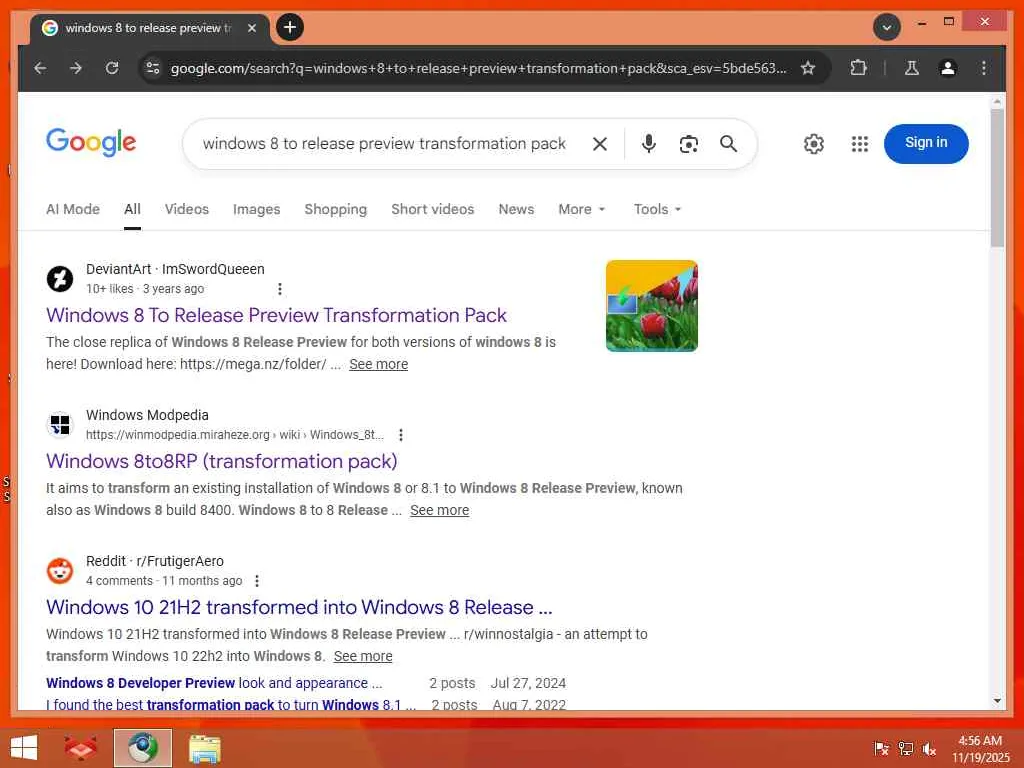This screenshot has height=768, width=1024.
Task: Expand See more on Modpedia result
Action: point(440,510)
